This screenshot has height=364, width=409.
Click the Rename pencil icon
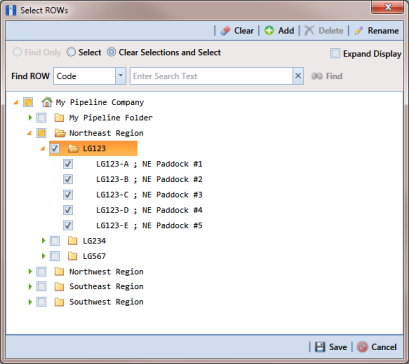click(x=359, y=31)
